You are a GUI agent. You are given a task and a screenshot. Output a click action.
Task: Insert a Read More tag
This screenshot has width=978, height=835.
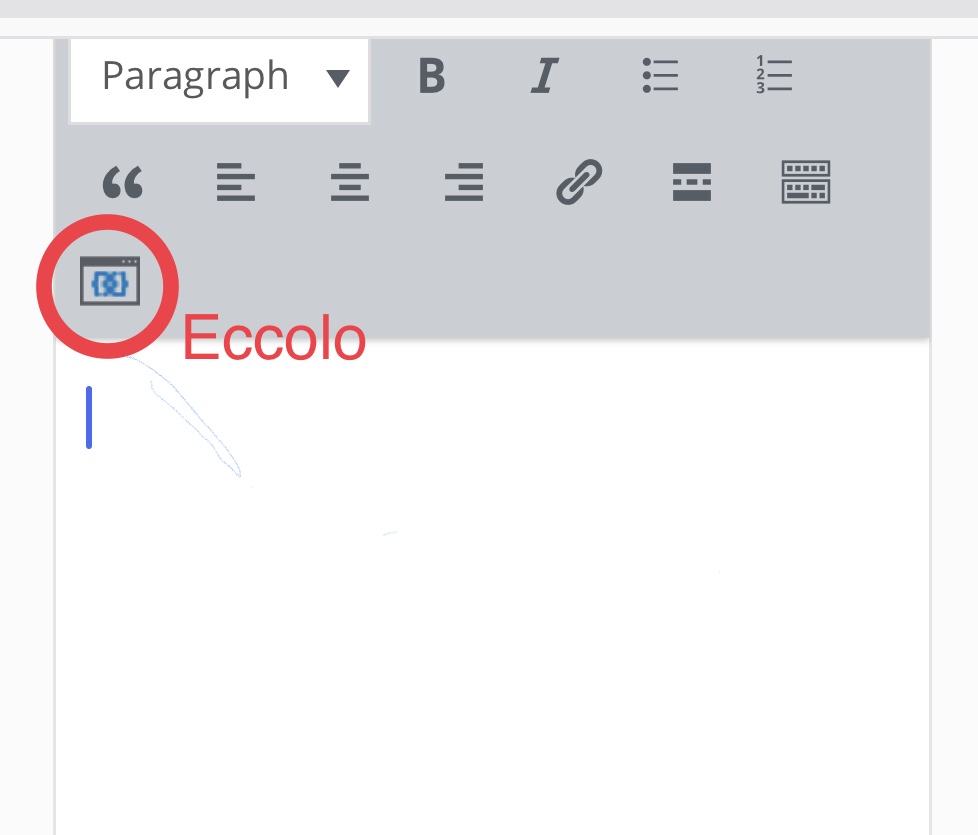pyautogui.click(x=692, y=182)
